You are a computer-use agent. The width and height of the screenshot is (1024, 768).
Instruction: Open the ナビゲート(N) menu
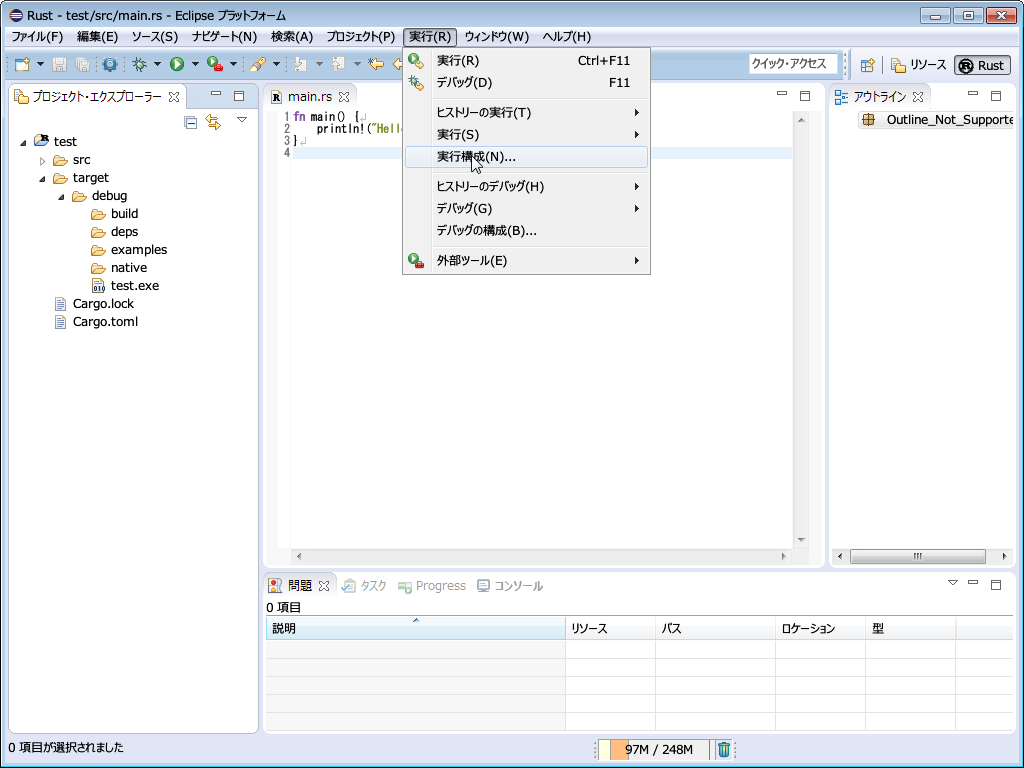[x=224, y=37]
